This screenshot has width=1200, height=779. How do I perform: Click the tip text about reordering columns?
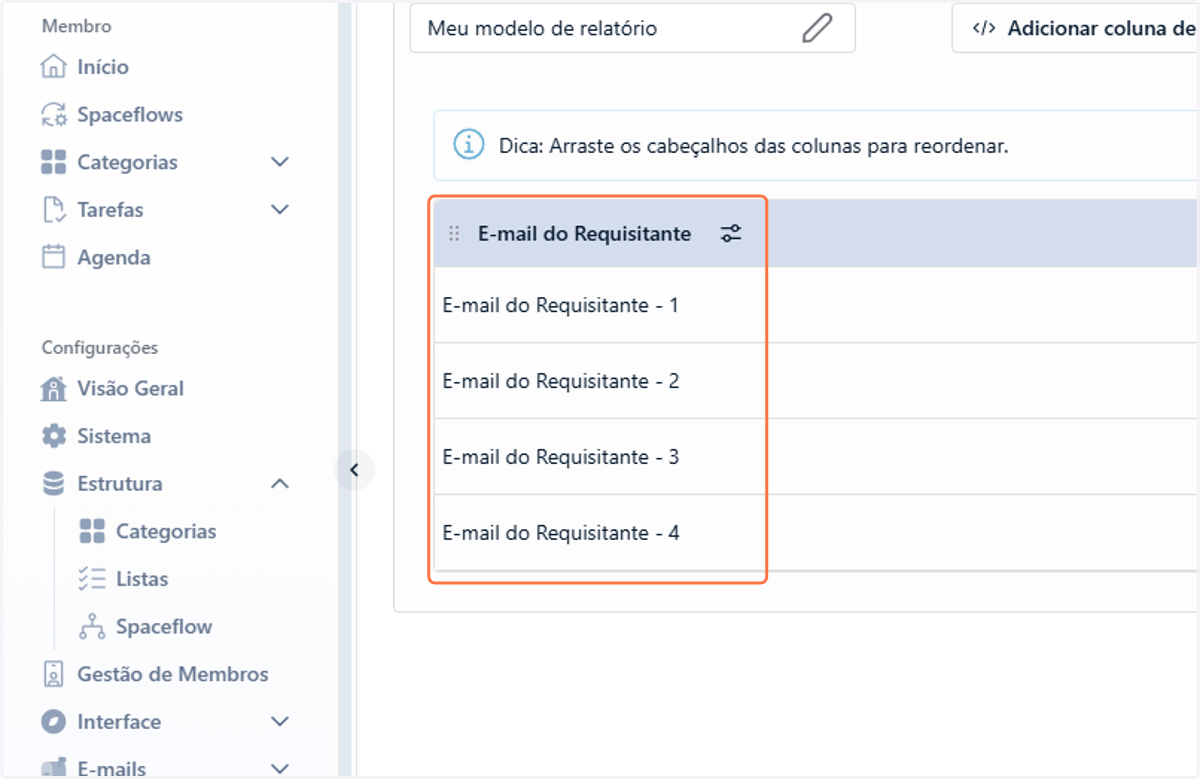coord(754,146)
